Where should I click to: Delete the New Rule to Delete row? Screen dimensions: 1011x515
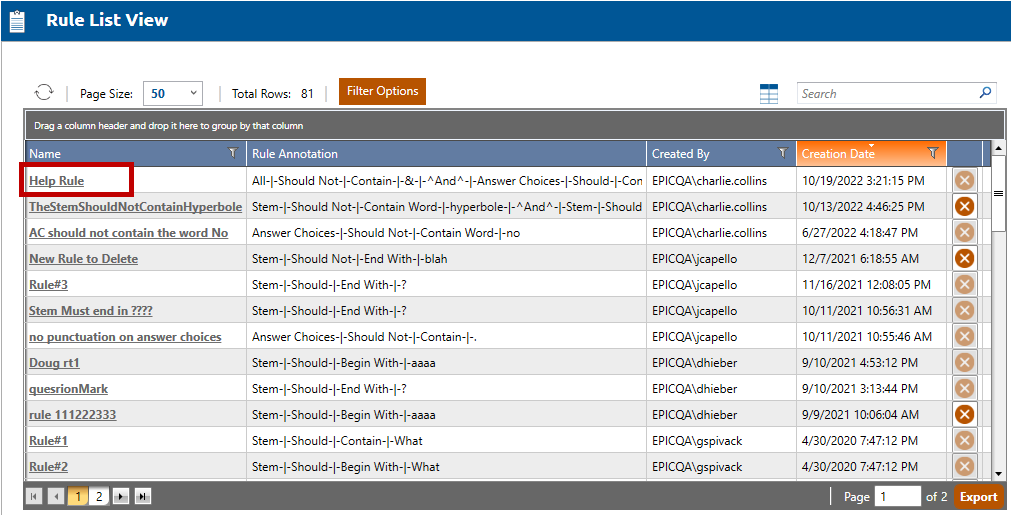(x=964, y=258)
